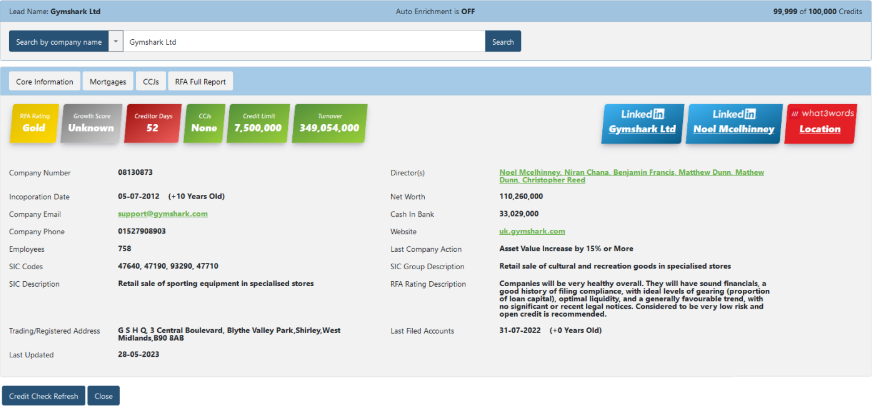
Task: Click net worth value 110,260,000
Action: (x=521, y=197)
